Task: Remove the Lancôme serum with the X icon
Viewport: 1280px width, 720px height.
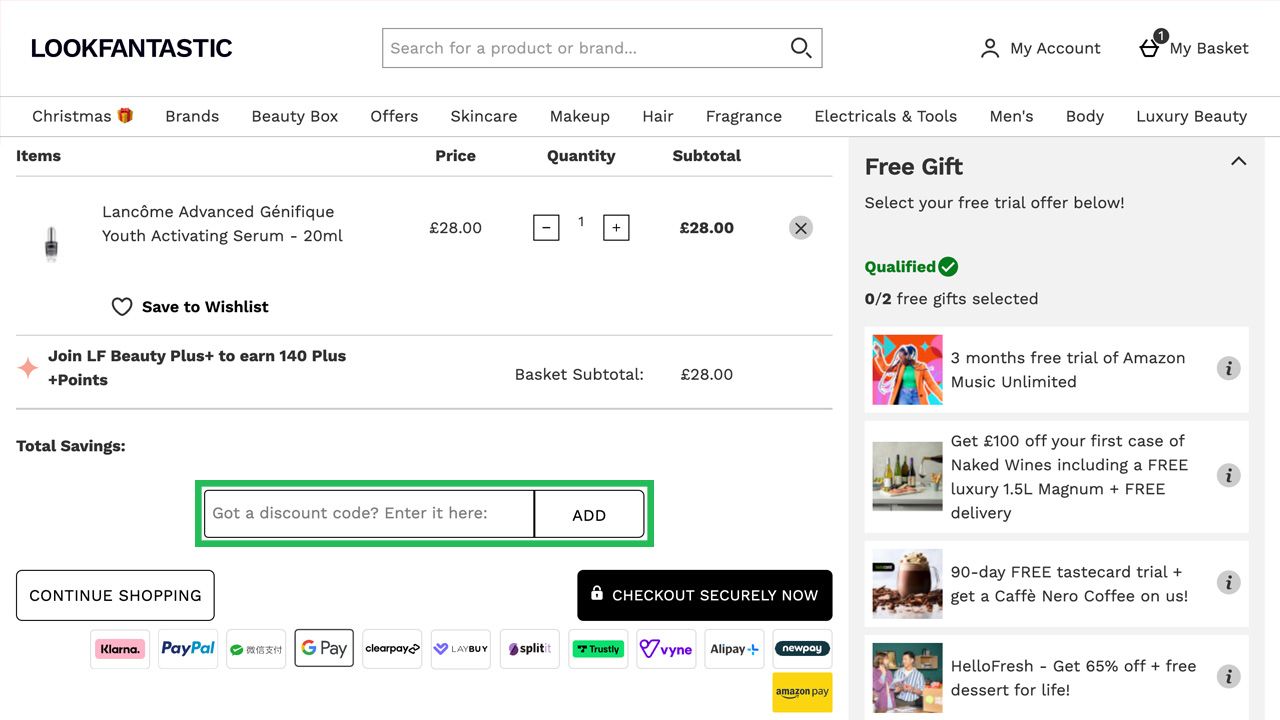Action: click(x=800, y=228)
